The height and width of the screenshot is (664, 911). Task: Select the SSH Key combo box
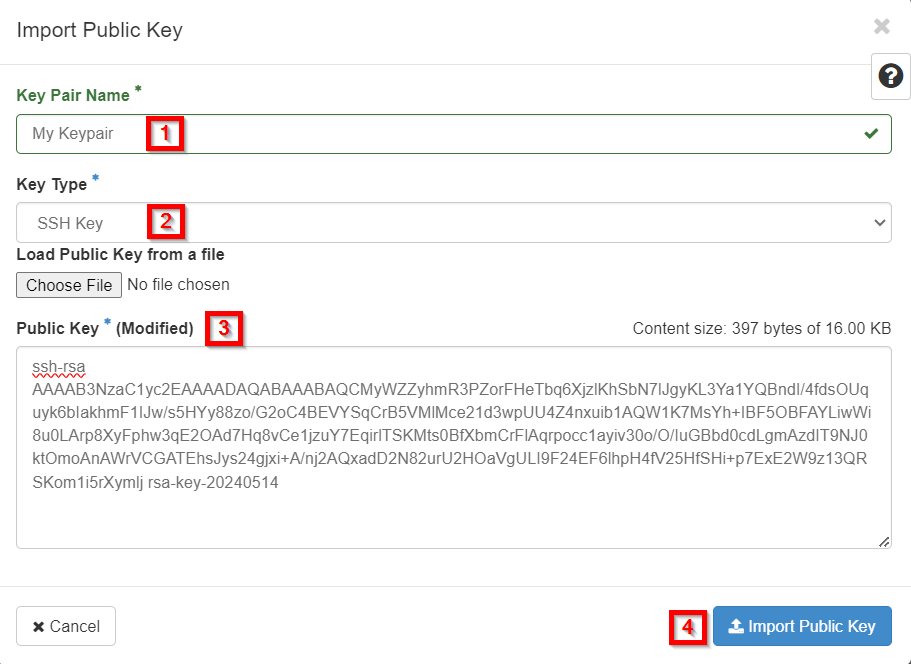[x=454, y=222]
